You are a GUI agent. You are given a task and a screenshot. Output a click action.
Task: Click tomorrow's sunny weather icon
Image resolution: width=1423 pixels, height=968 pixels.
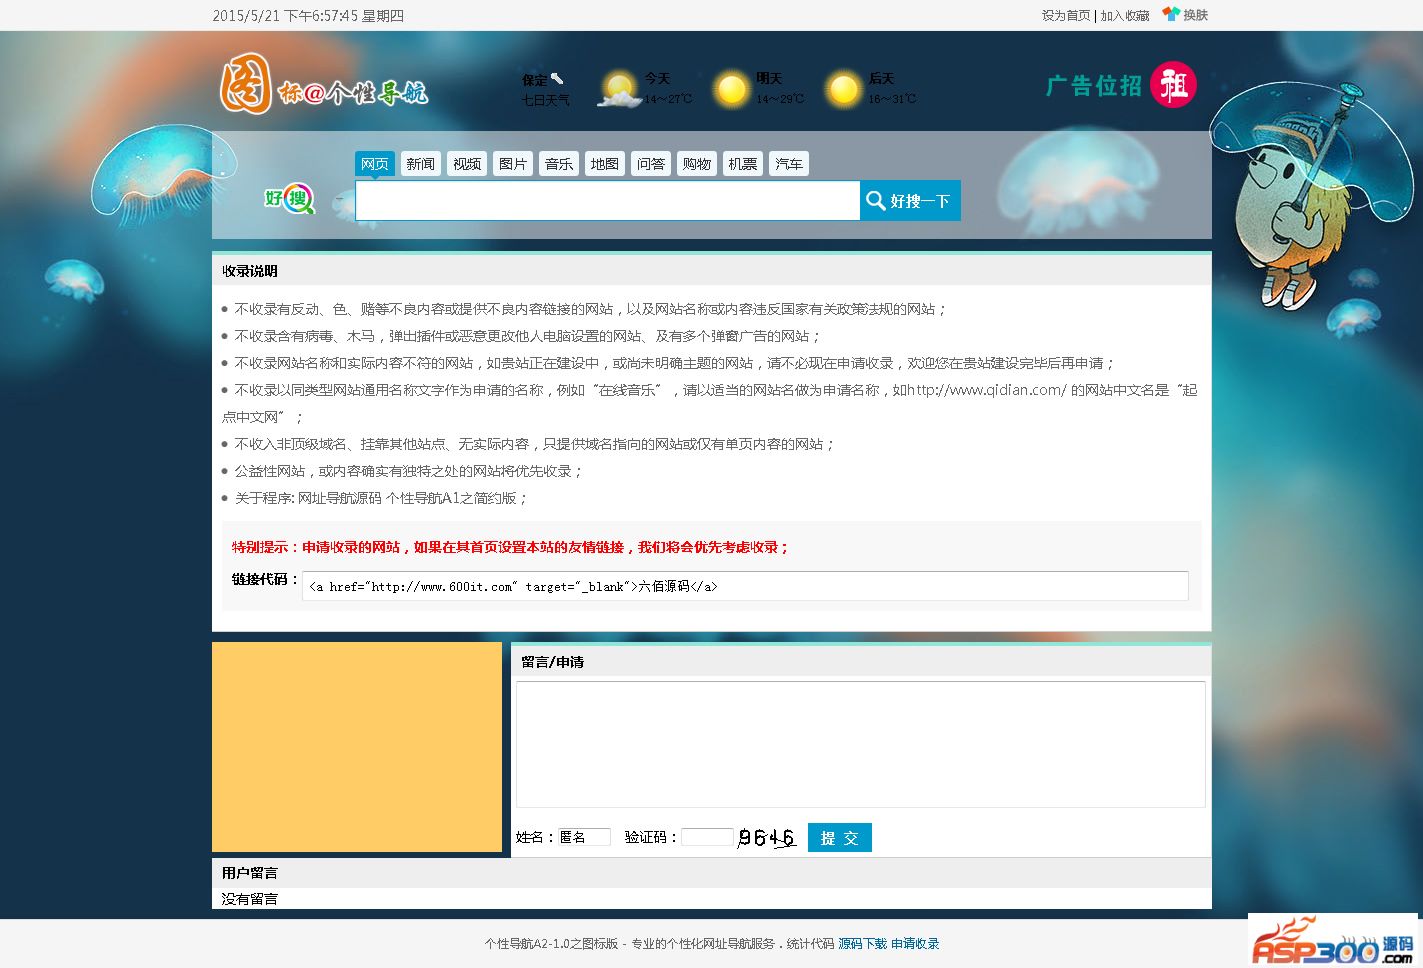tap(732, 89)
